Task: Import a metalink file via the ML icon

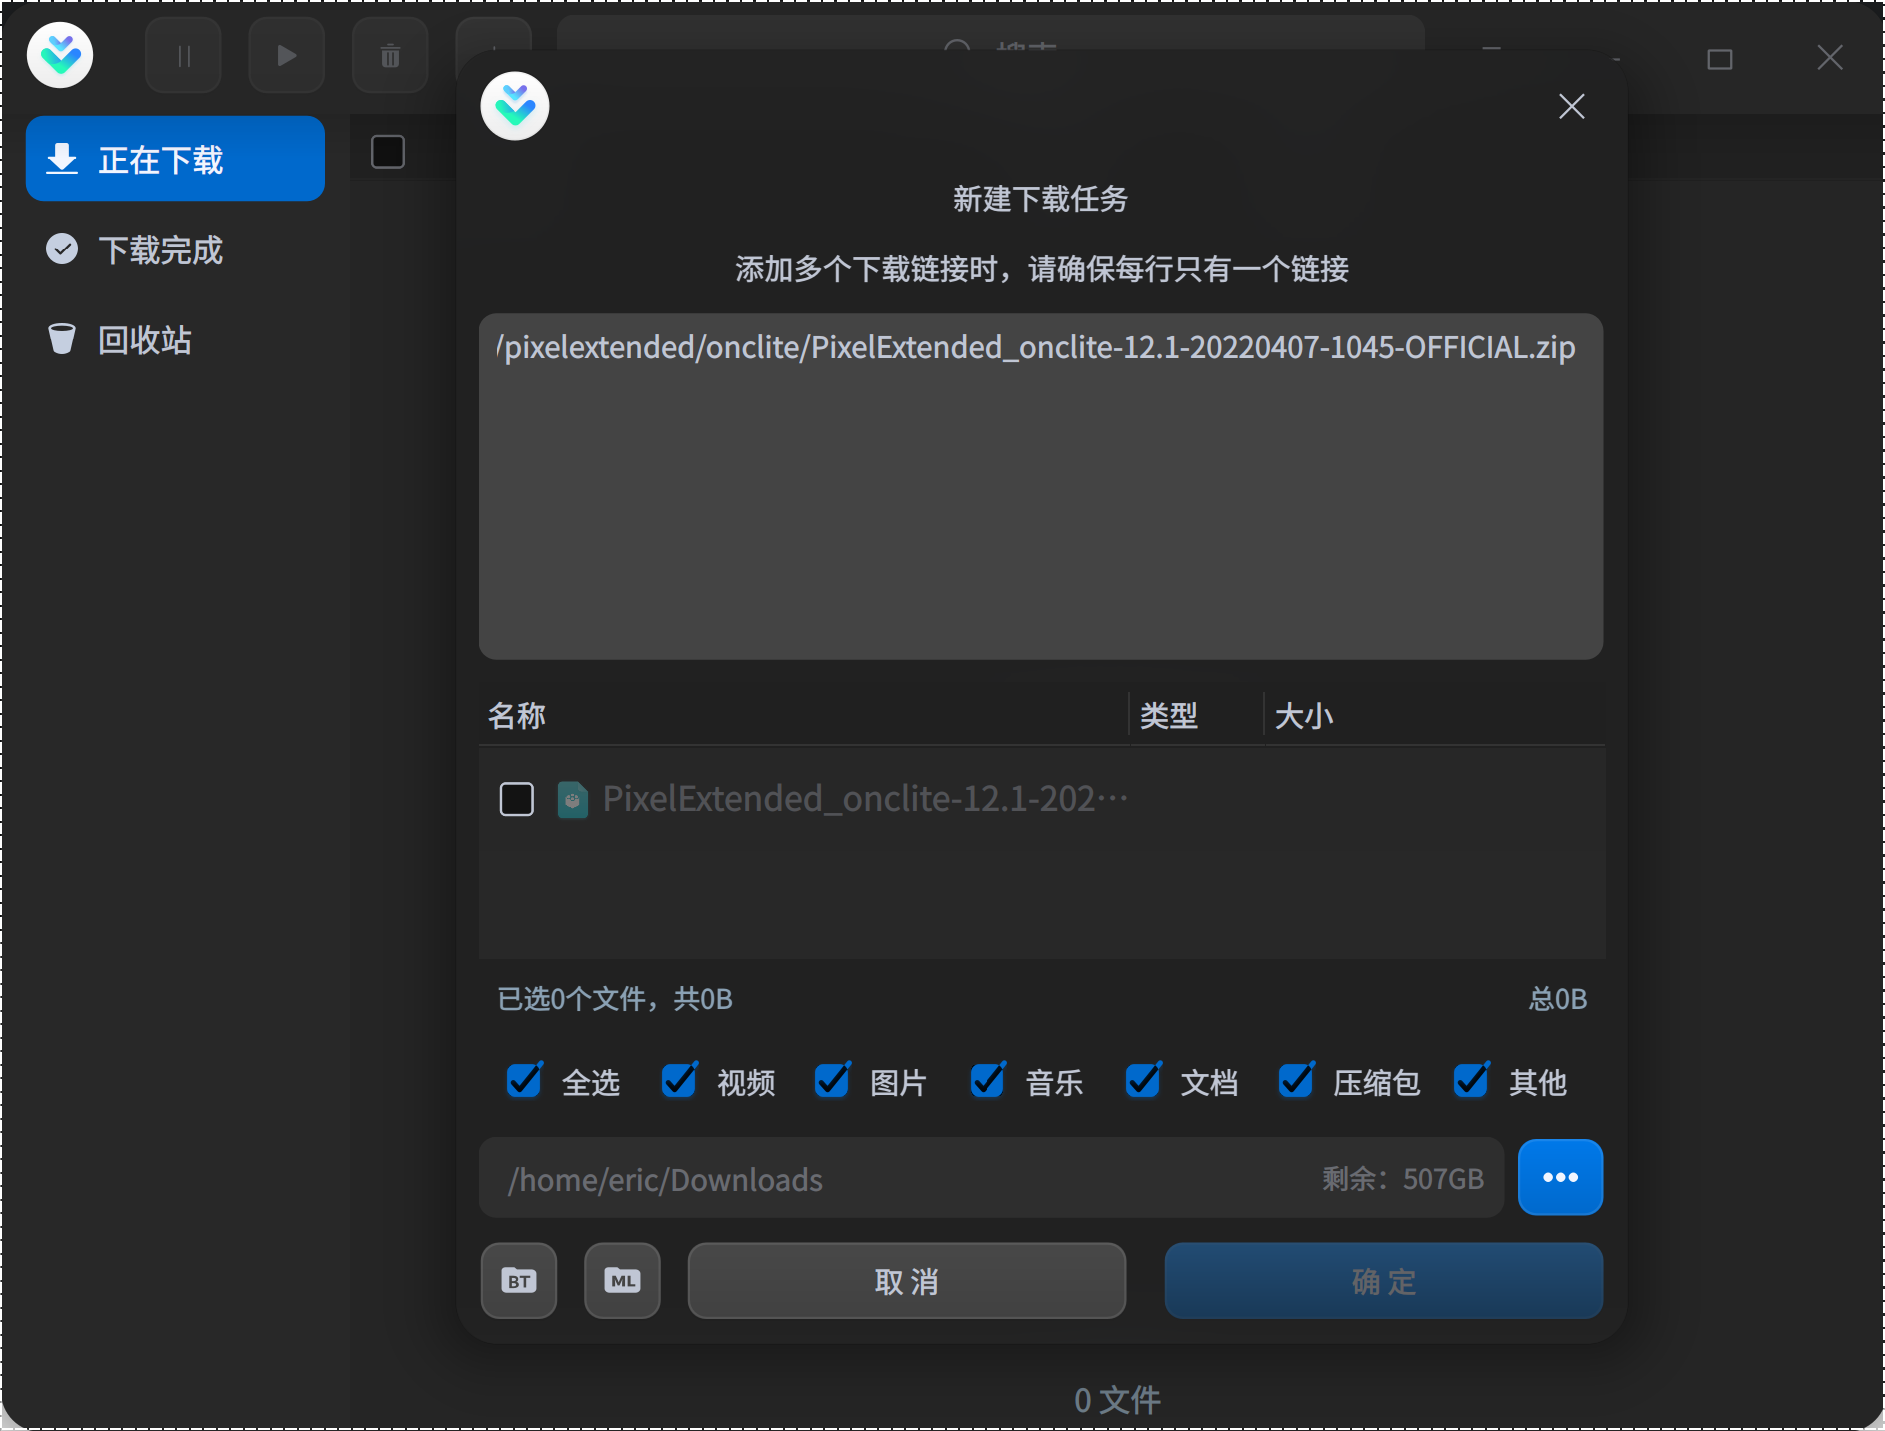Action: [x=621, y=1281]
